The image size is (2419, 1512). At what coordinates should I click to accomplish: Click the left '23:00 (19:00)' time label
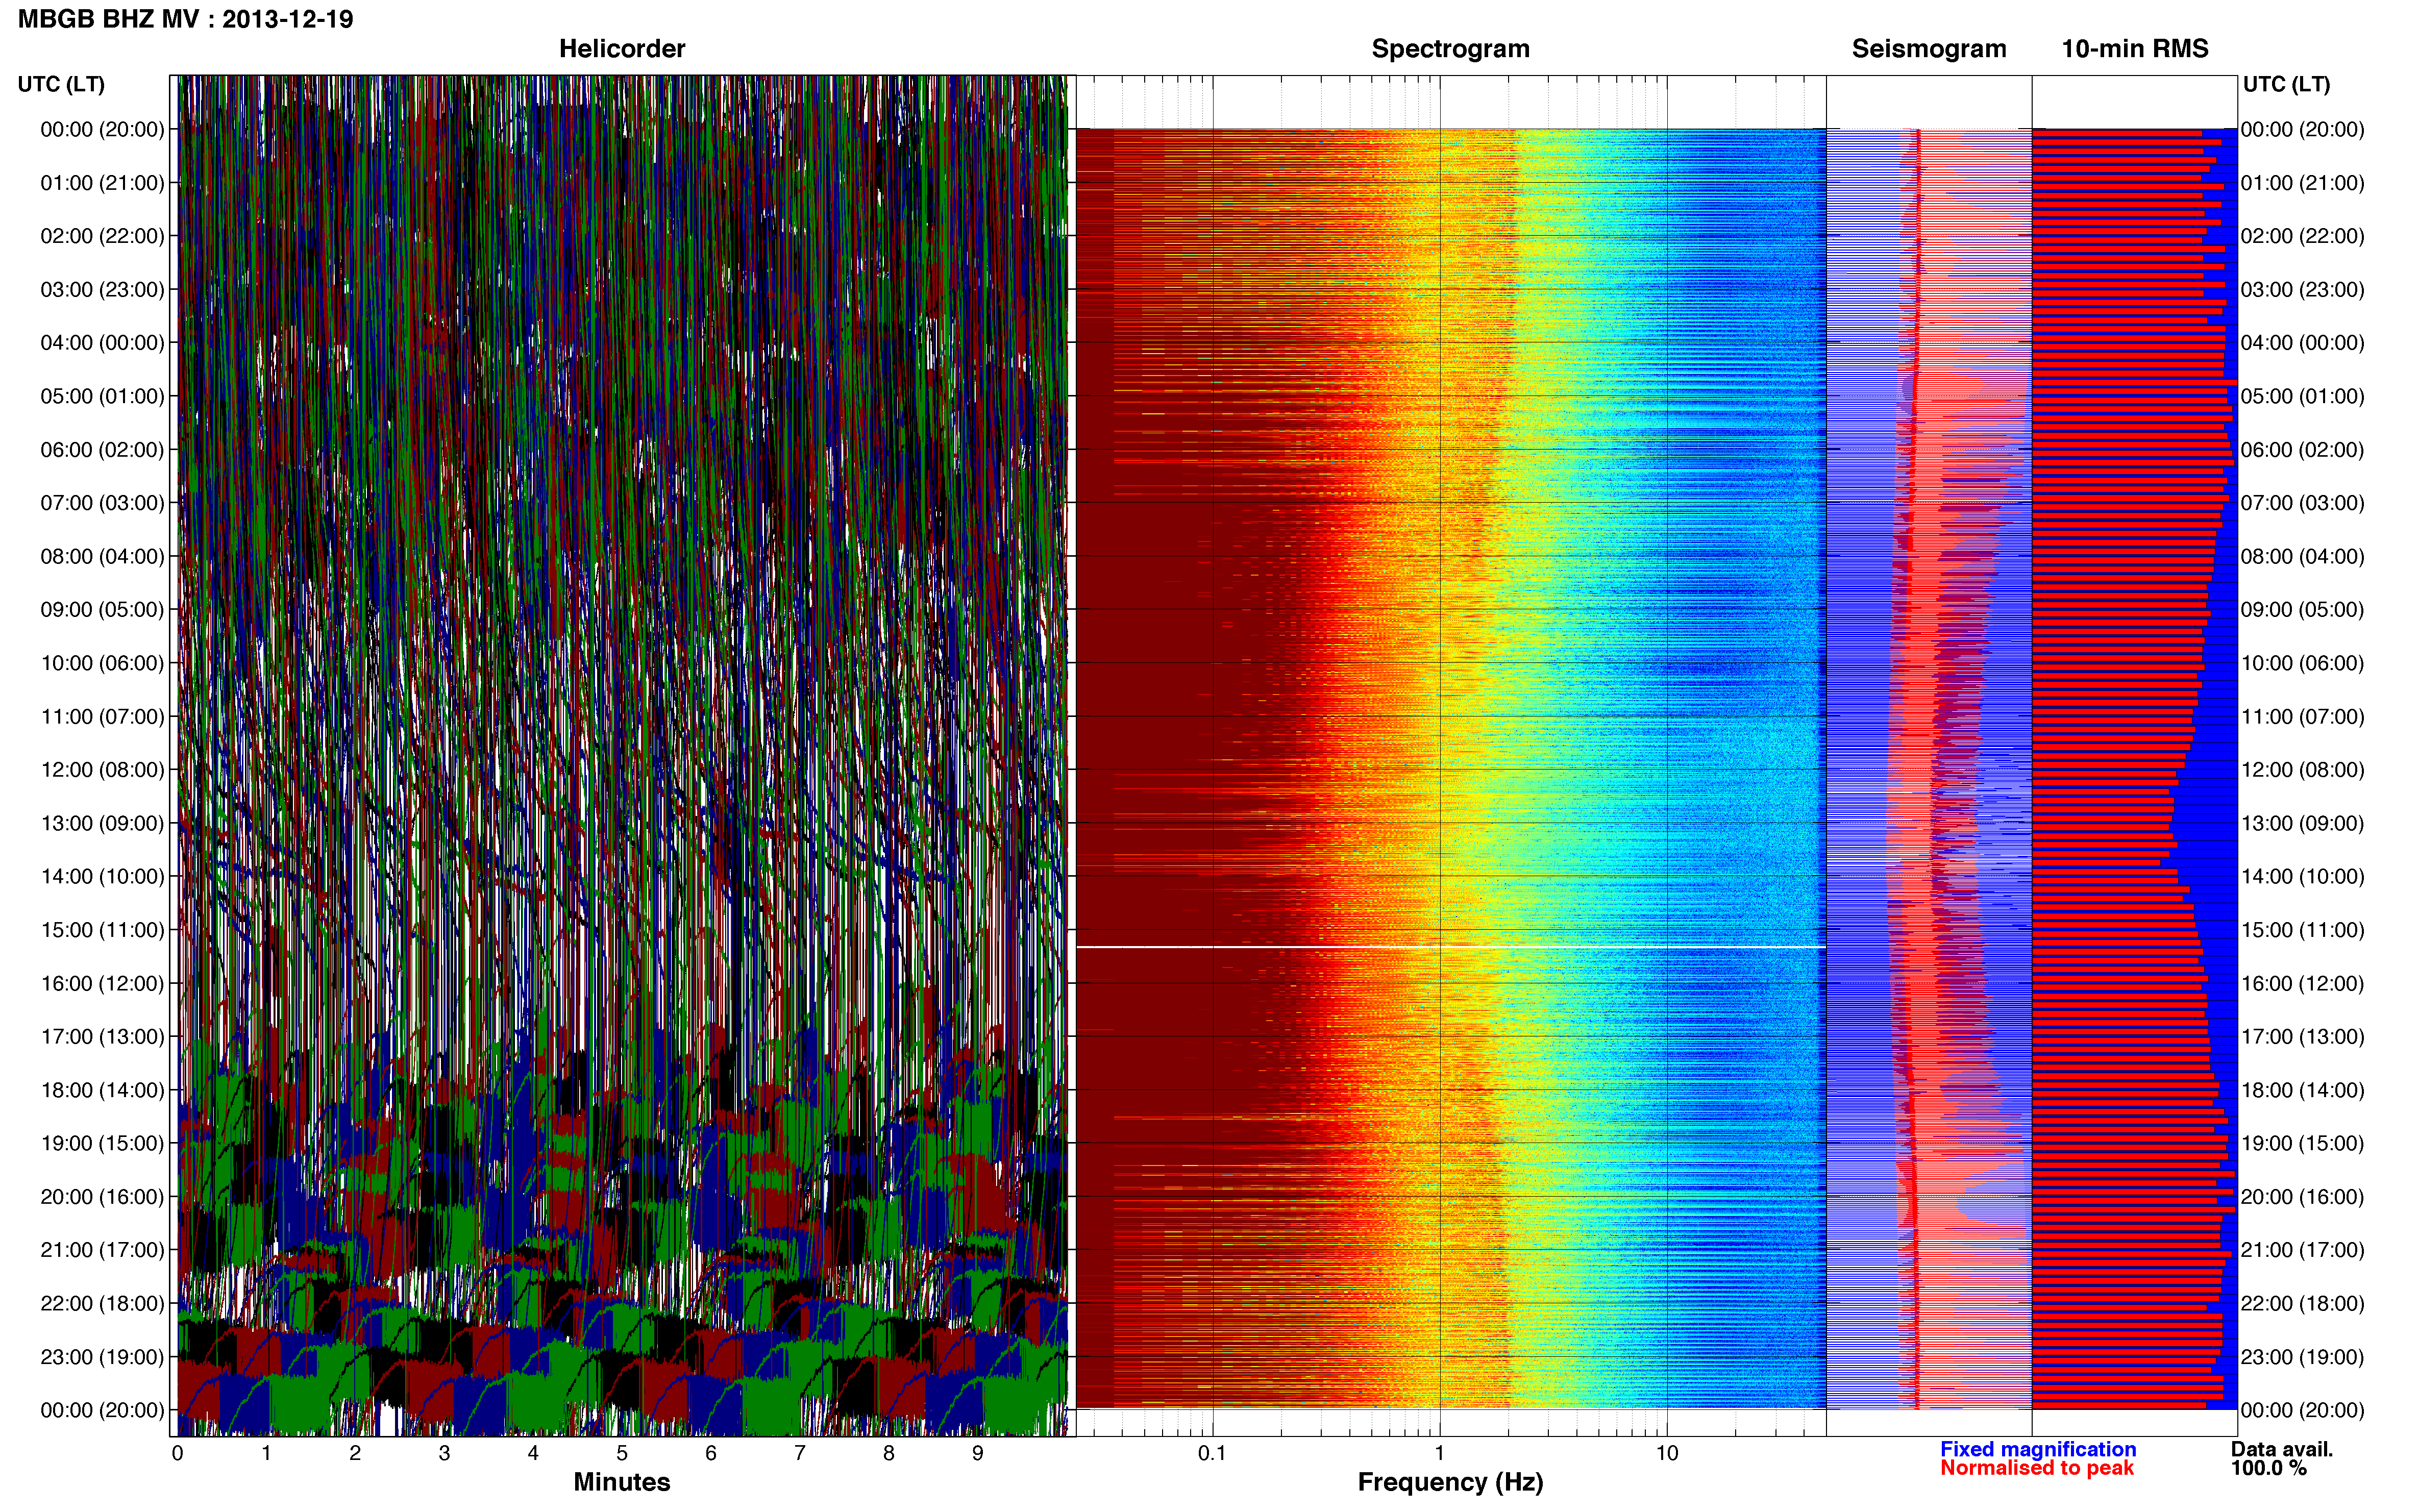click(102, 1357)
